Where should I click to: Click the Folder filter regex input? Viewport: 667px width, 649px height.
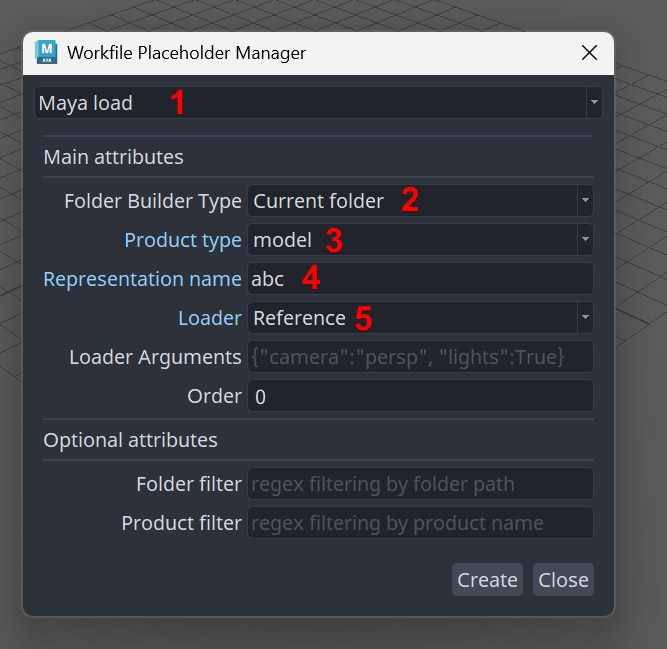tap(420, 484)
